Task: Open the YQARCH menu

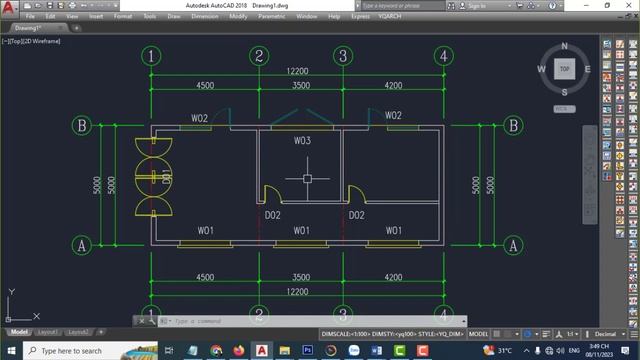Action: [x=389, y=16]
